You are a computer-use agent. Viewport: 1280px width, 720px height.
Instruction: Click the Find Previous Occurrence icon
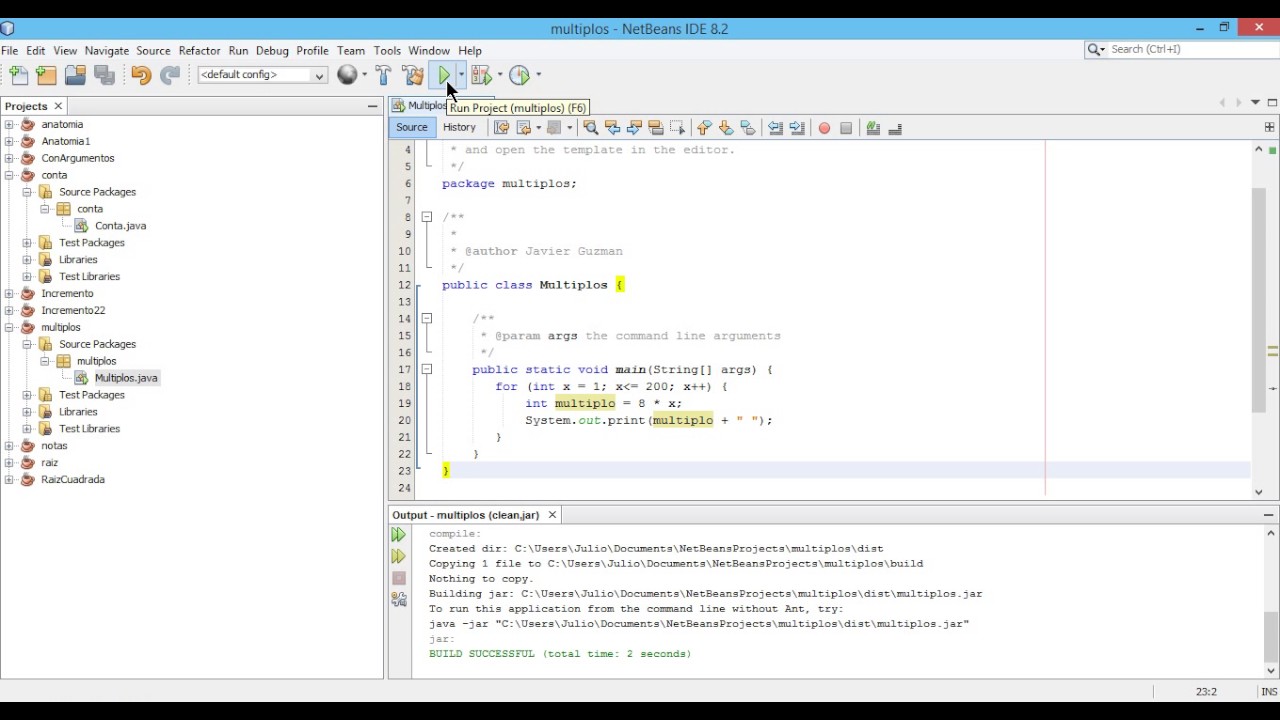pos(612,128)
